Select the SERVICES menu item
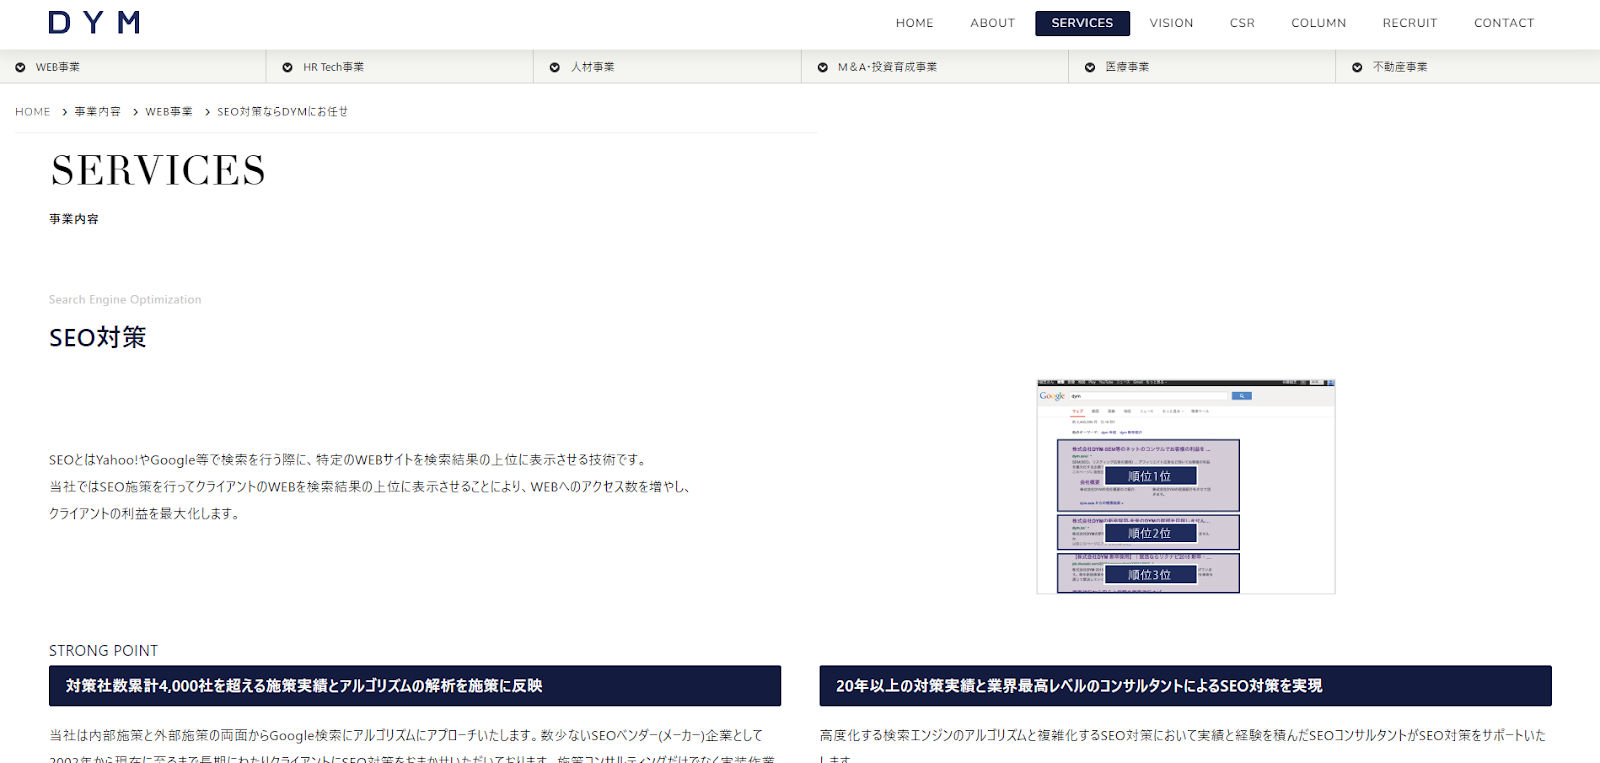The height and width of the screenshot is (763, 1600). (1082, 23)
